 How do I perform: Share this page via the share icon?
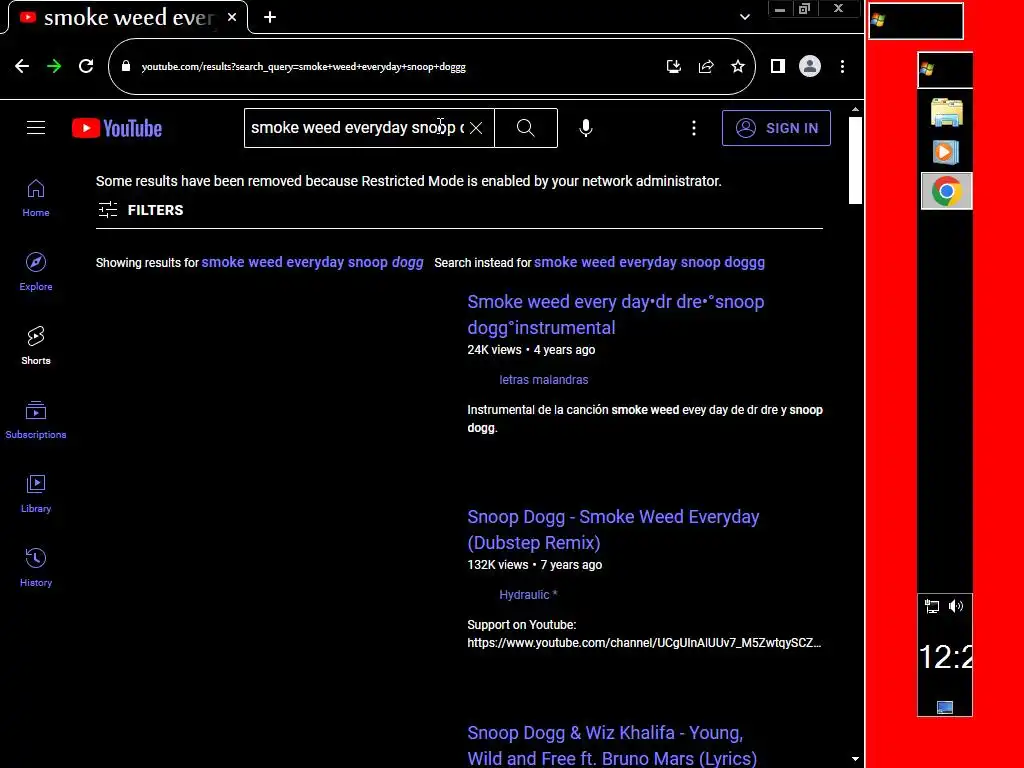706,66
